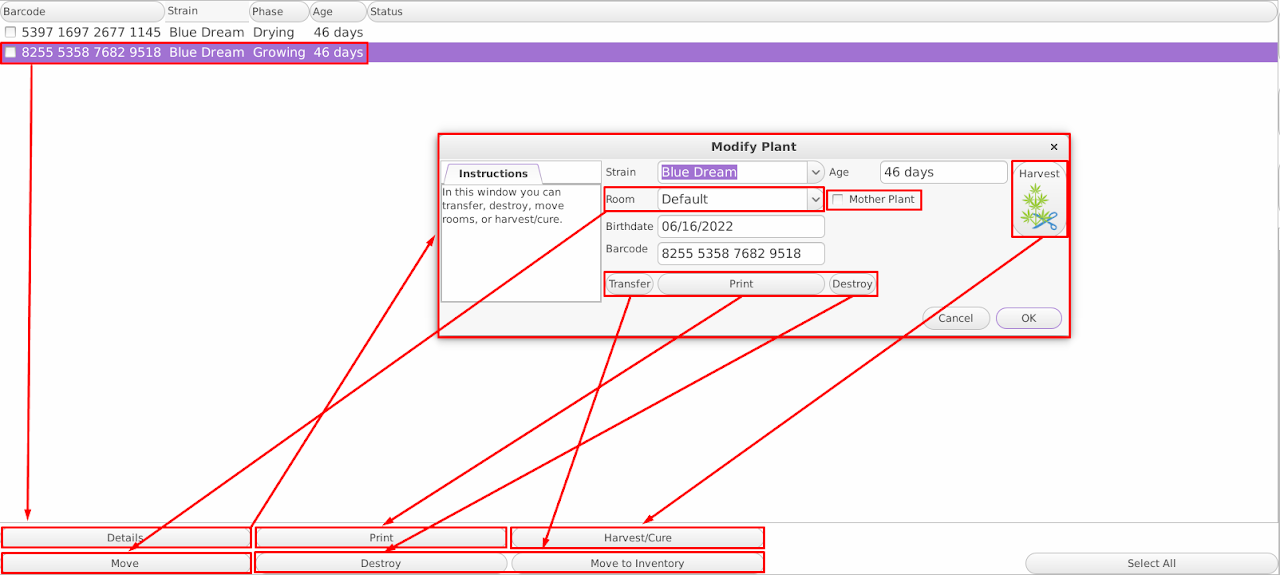Click the Harvest/Cure button

(x=637, y=538)
